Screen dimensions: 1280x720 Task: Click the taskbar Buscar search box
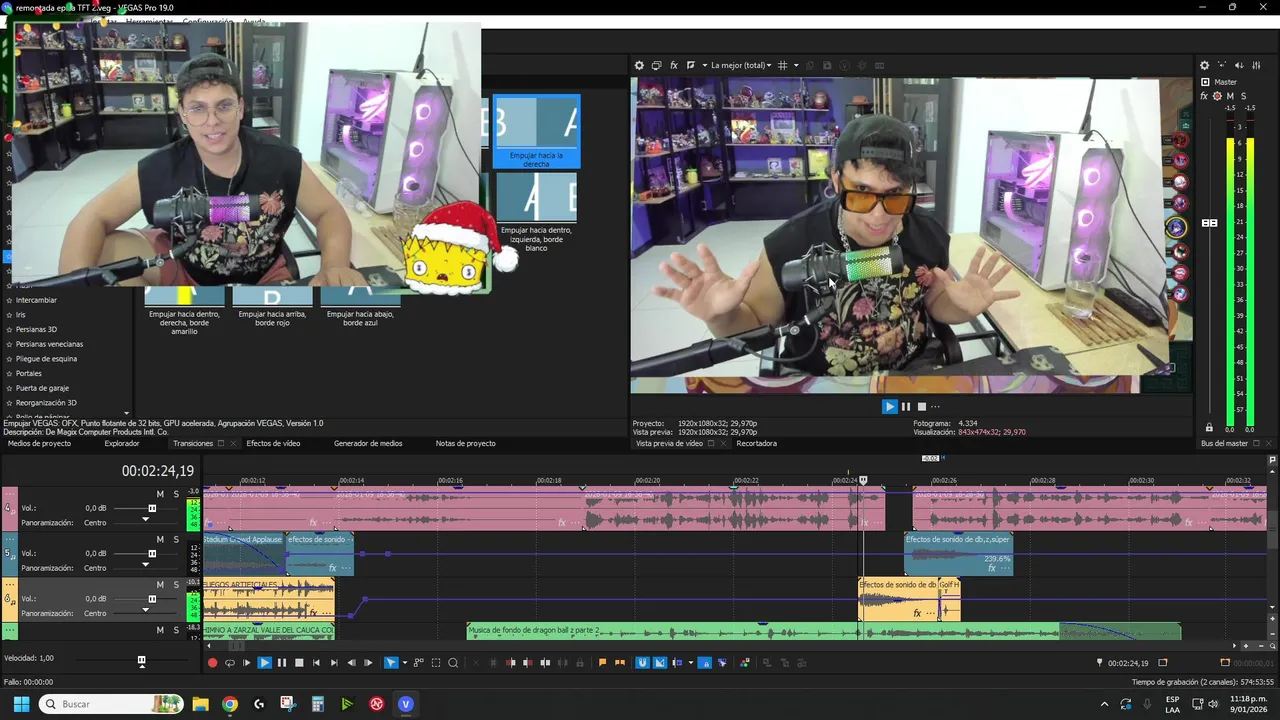[112, 704]
